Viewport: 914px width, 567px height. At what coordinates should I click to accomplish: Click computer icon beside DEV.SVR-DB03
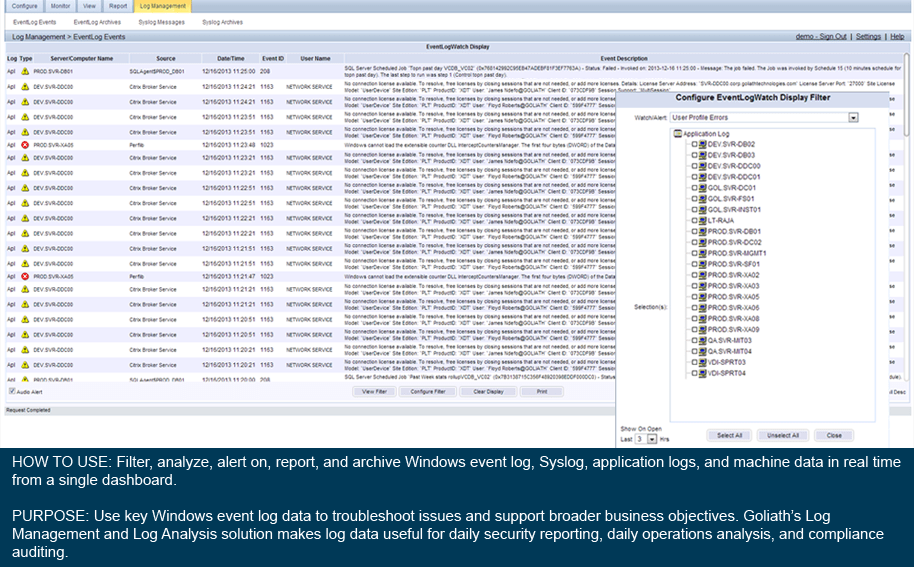(702, 155)
